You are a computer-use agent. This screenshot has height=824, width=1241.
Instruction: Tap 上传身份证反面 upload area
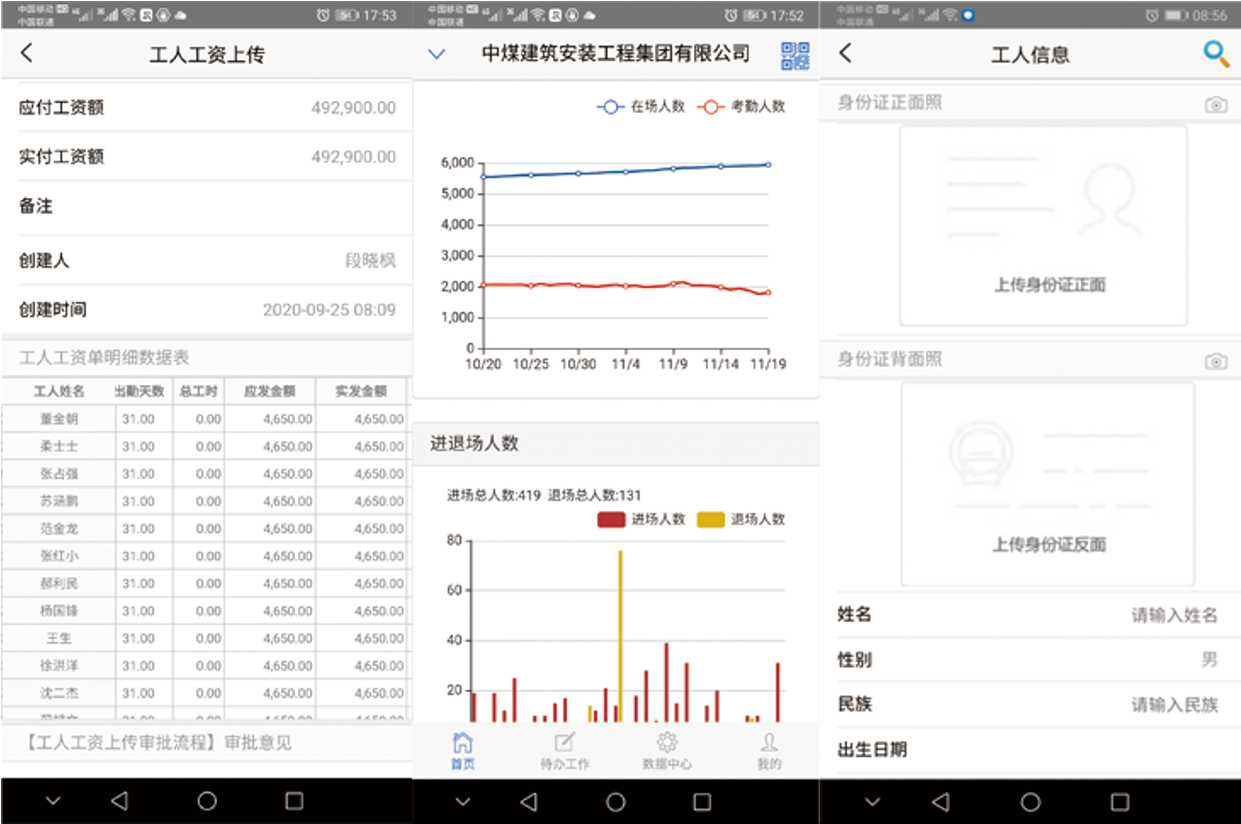pos(1047,484)
